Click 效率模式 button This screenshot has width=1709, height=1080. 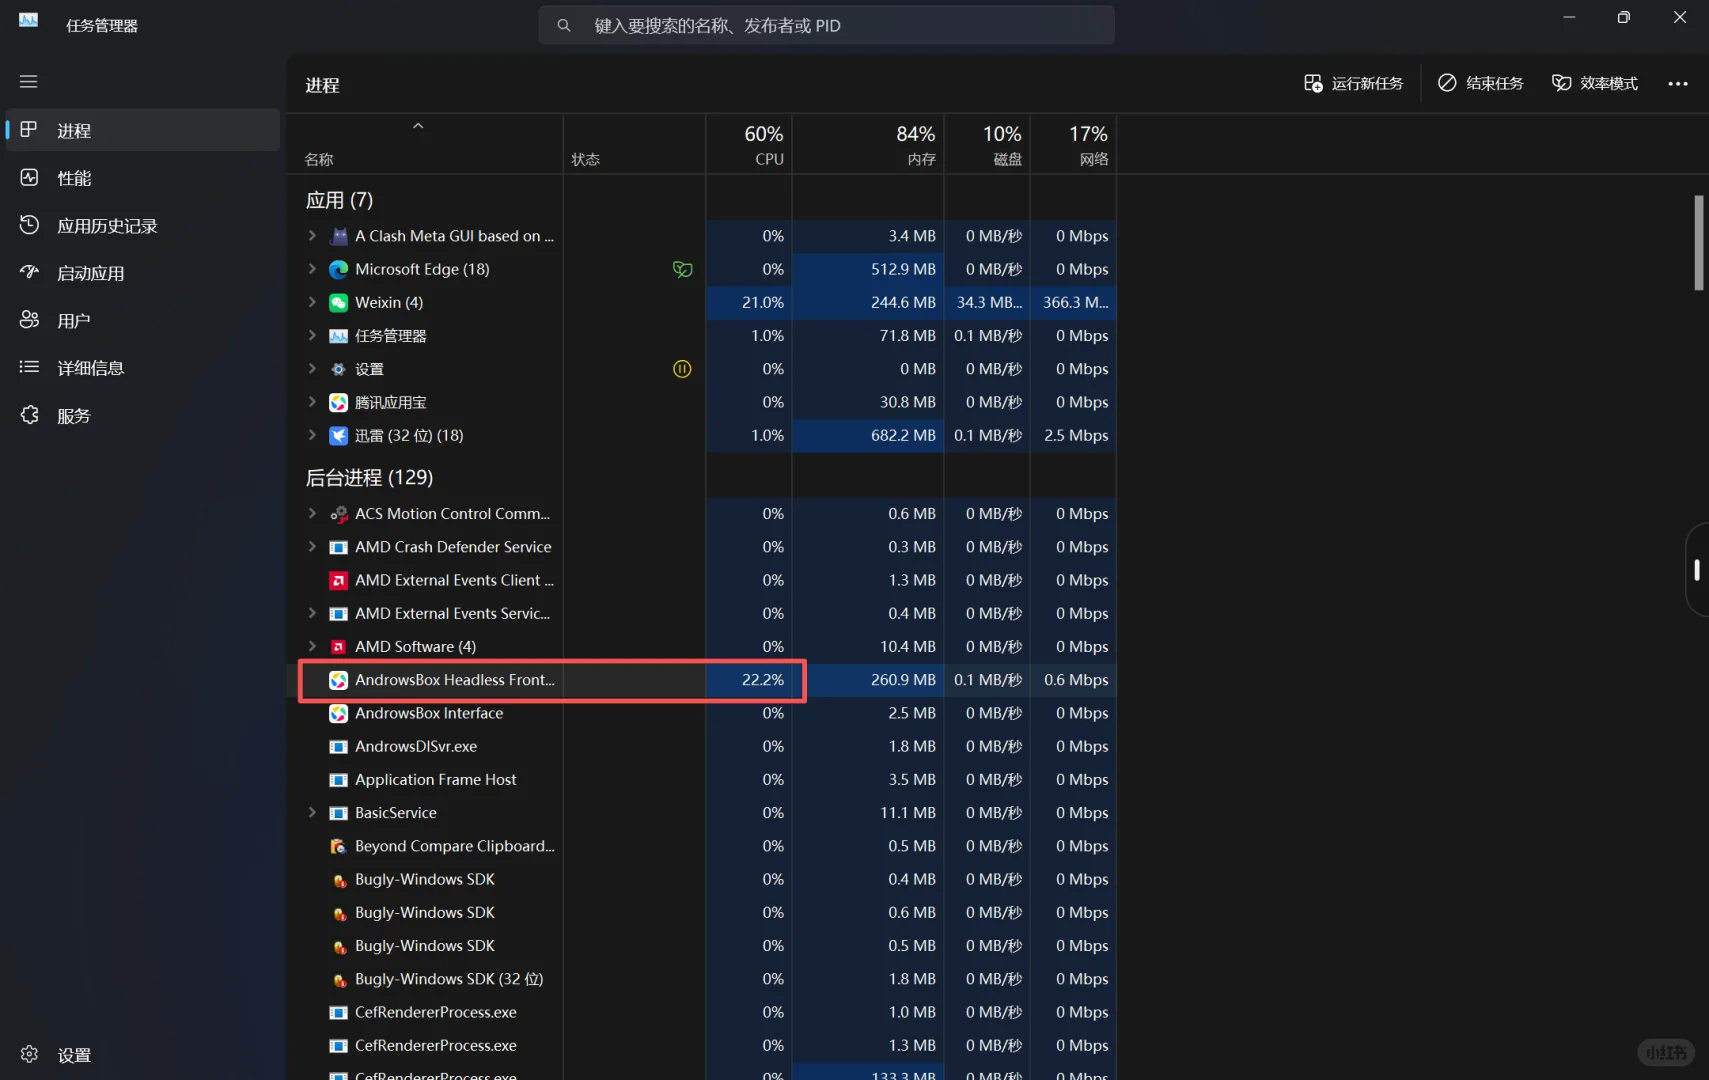click(1594, 83)
